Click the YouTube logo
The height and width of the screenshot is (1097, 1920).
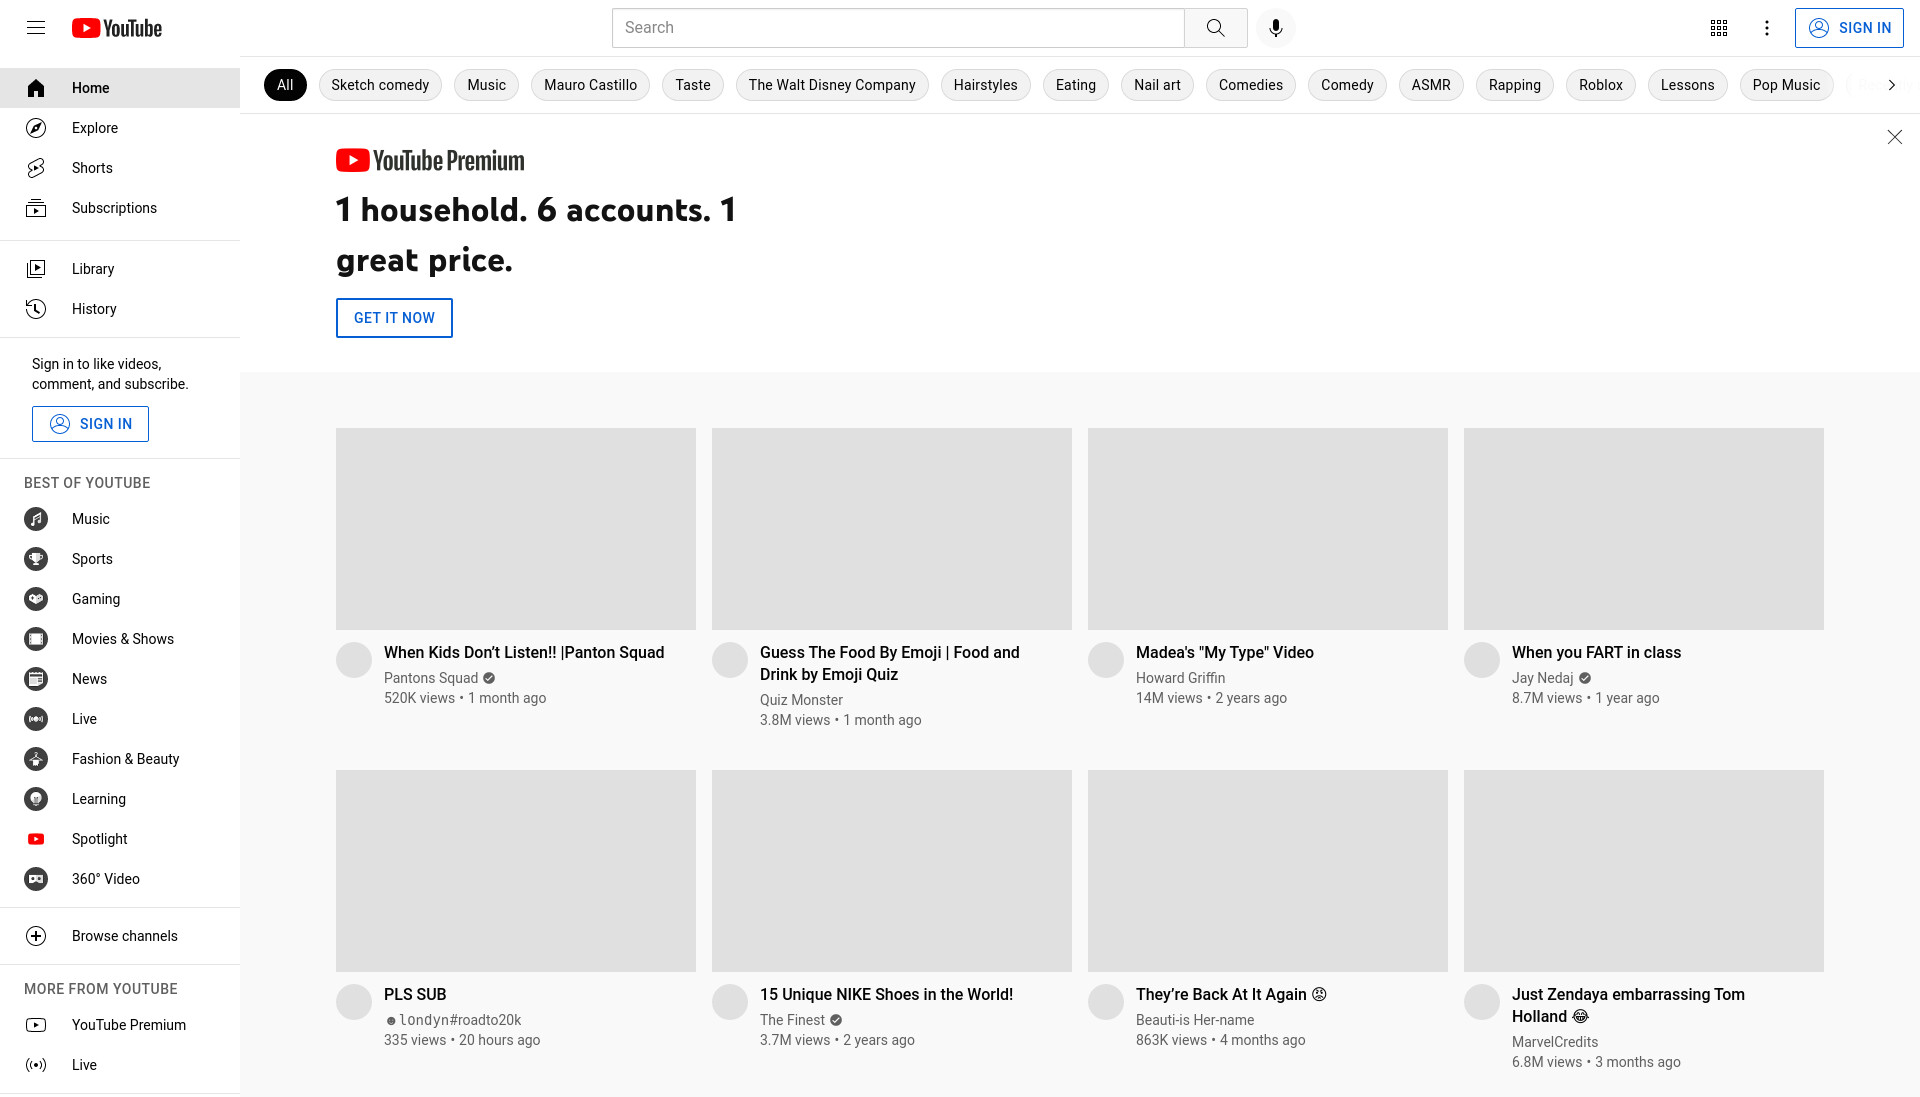click(117, 28)
